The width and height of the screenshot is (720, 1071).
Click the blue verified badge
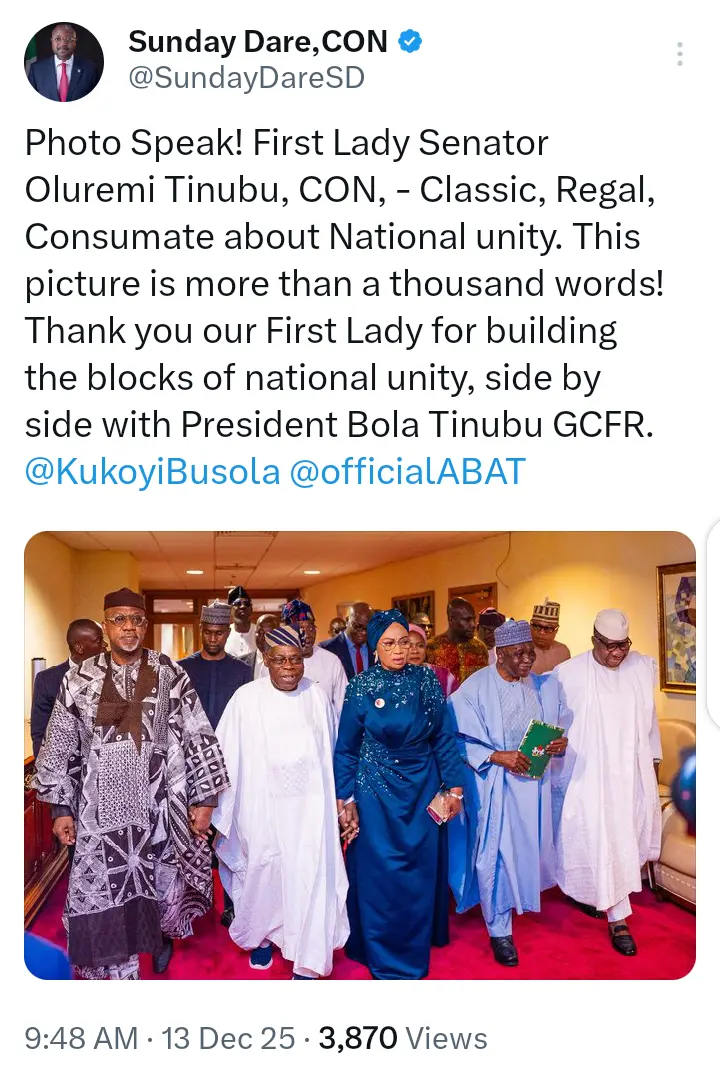click(x=411, y=41)
